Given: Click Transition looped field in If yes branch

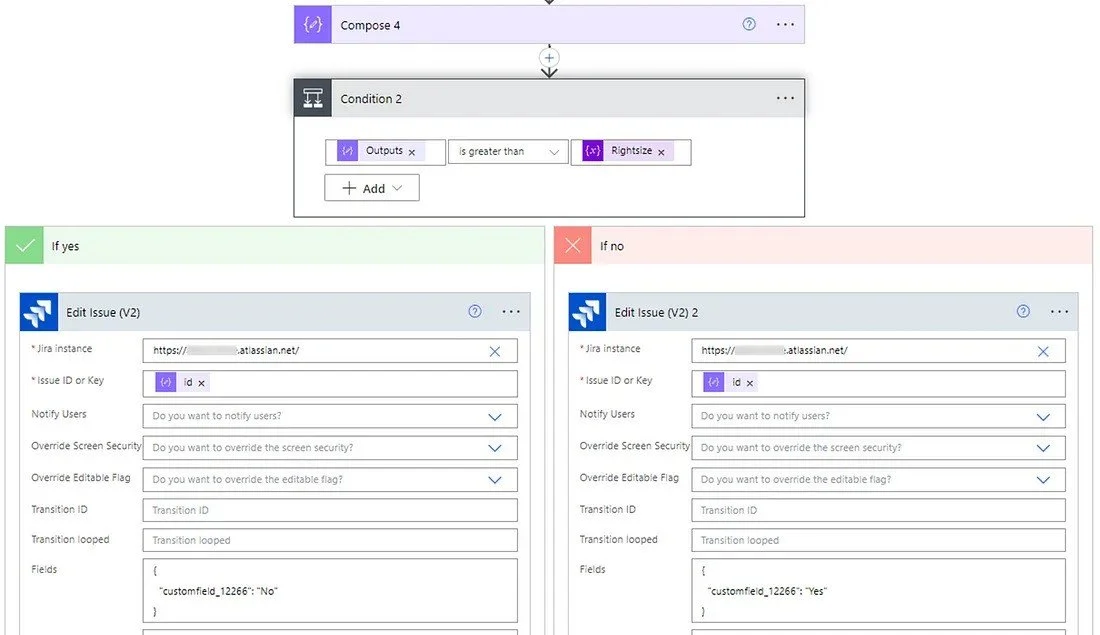Looking at the screenshot, I should (330, 540).
